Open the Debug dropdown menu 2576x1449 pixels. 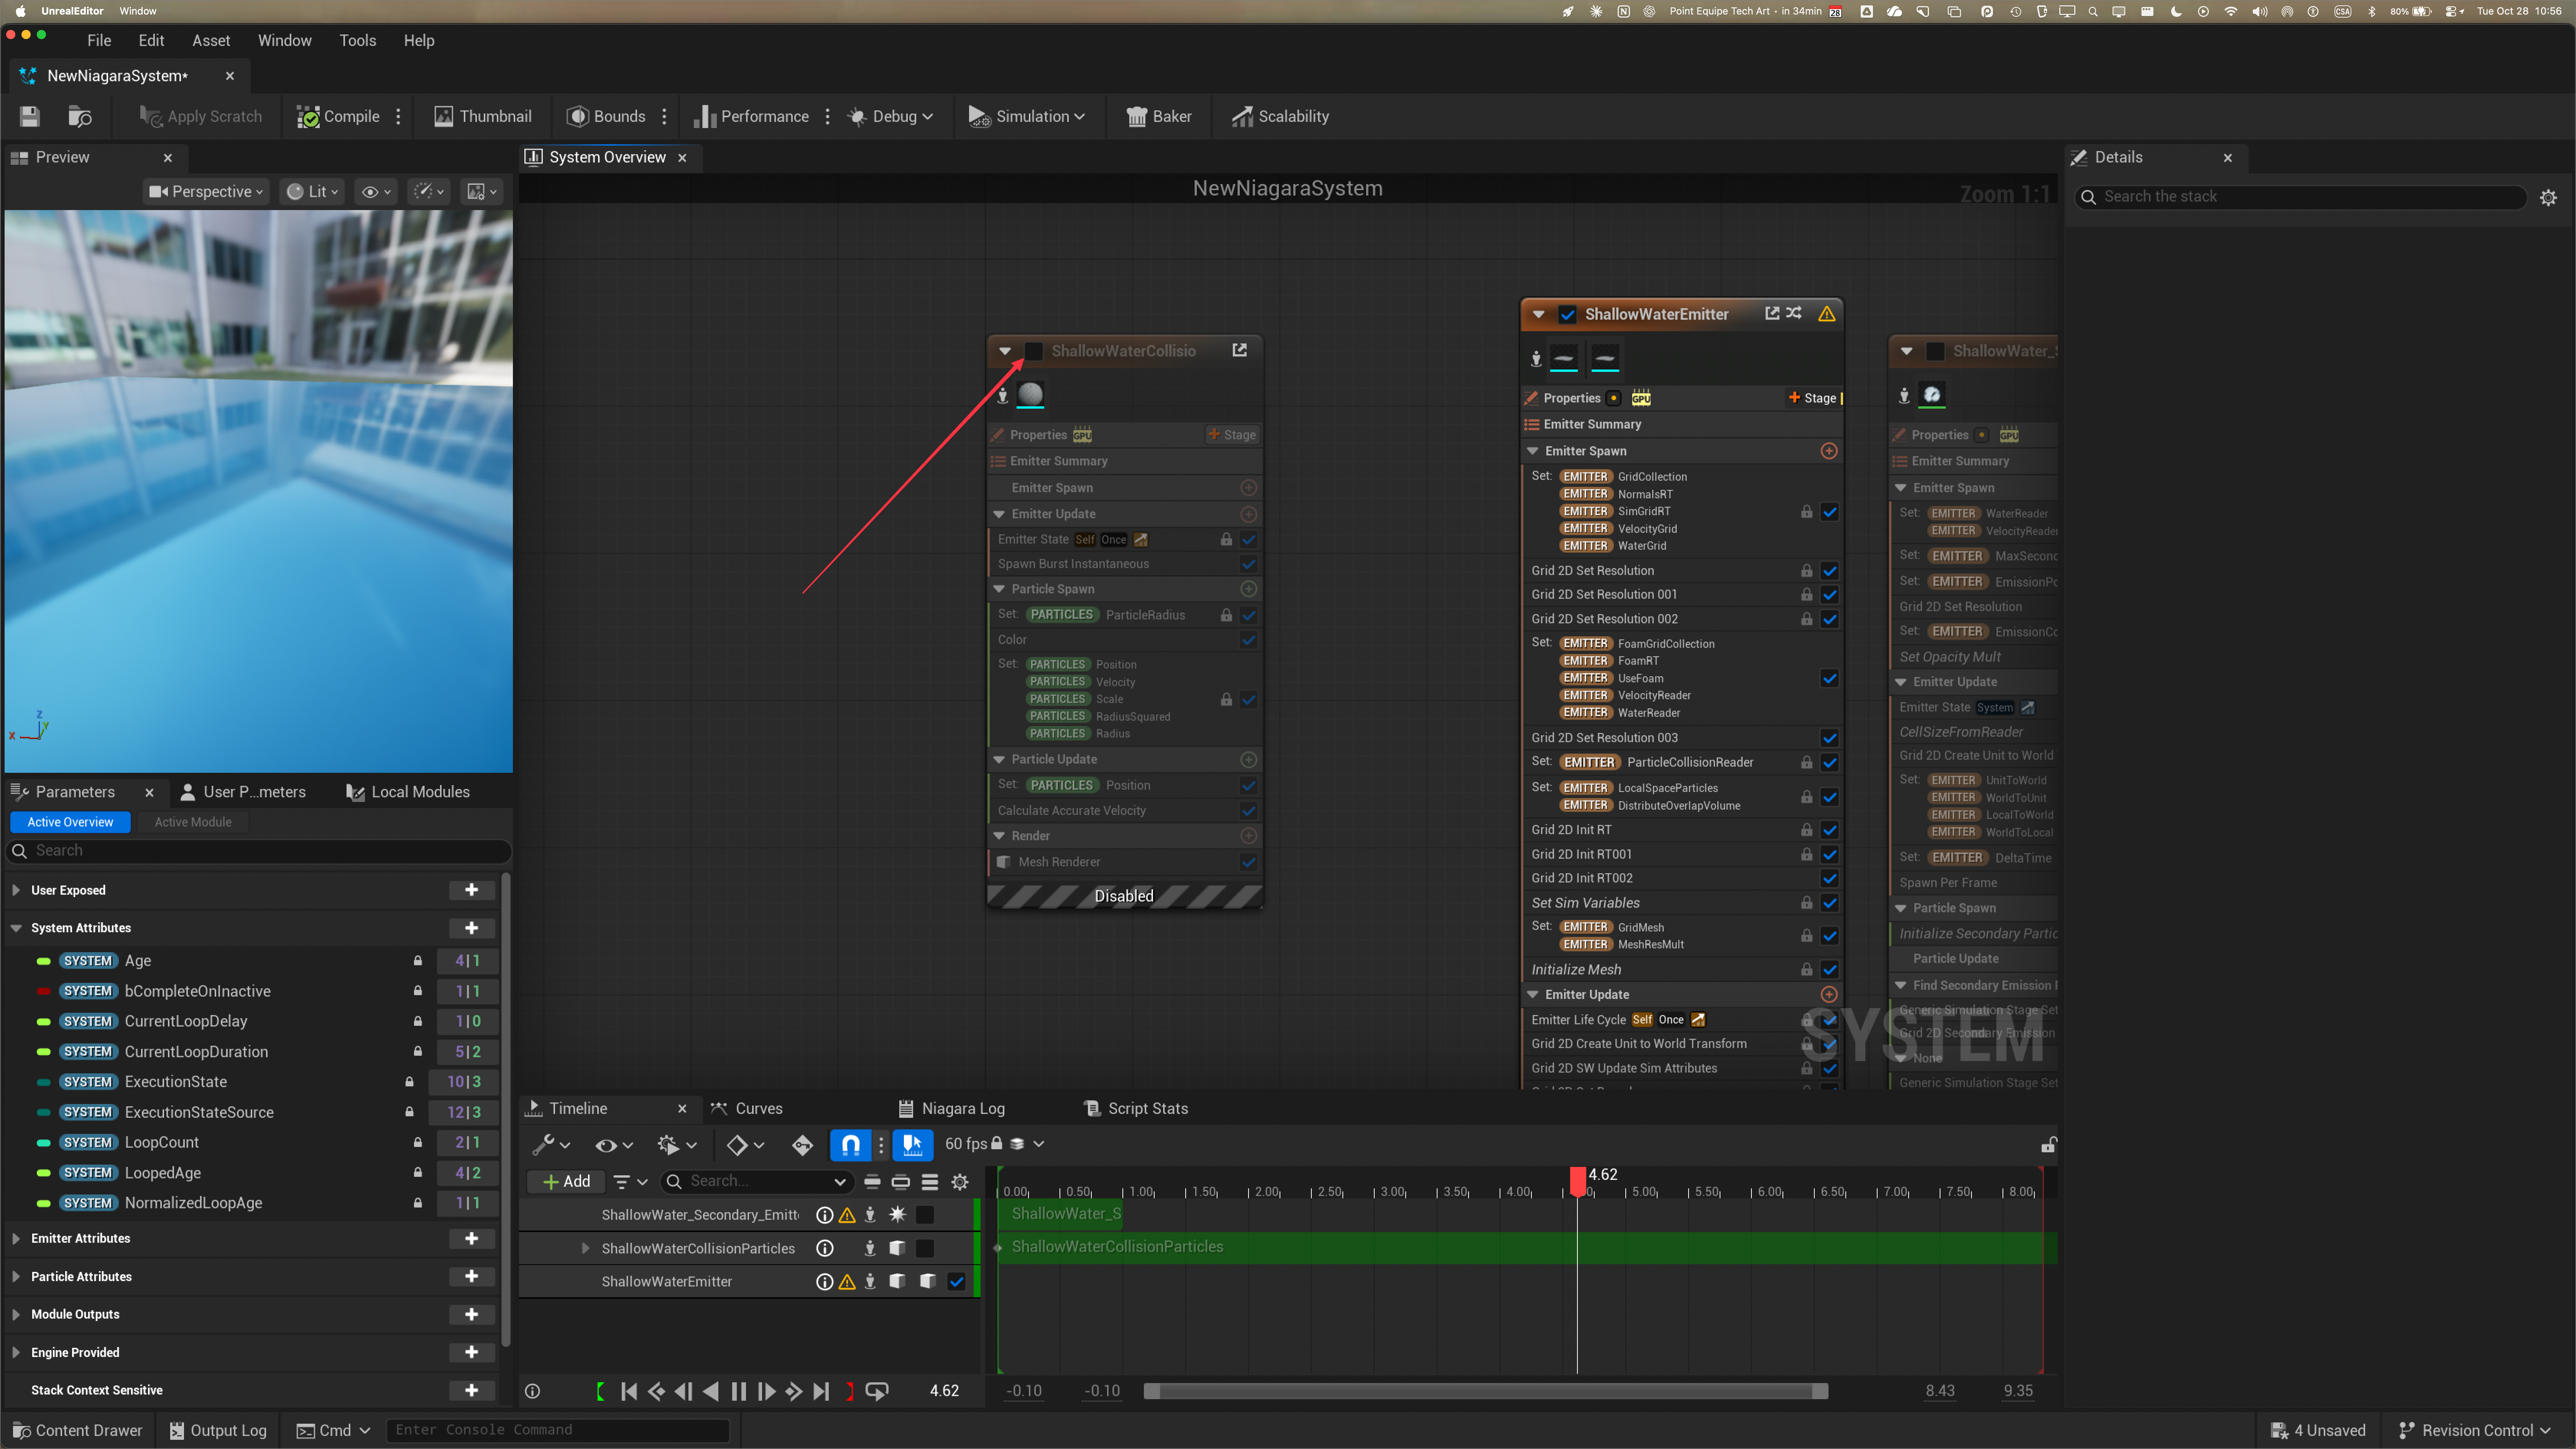tap(890, 116)
